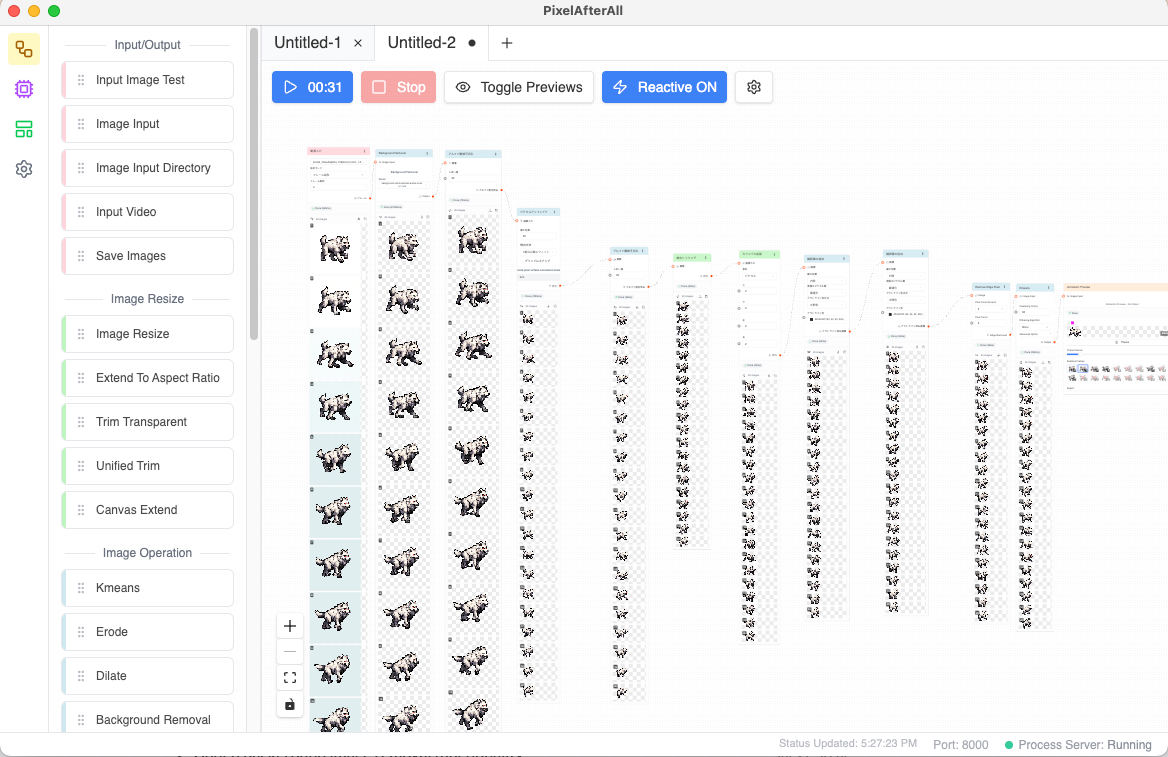1168x757 pixels.
Task: Add the Canvas Extend node
Action: tap(147, 510)
